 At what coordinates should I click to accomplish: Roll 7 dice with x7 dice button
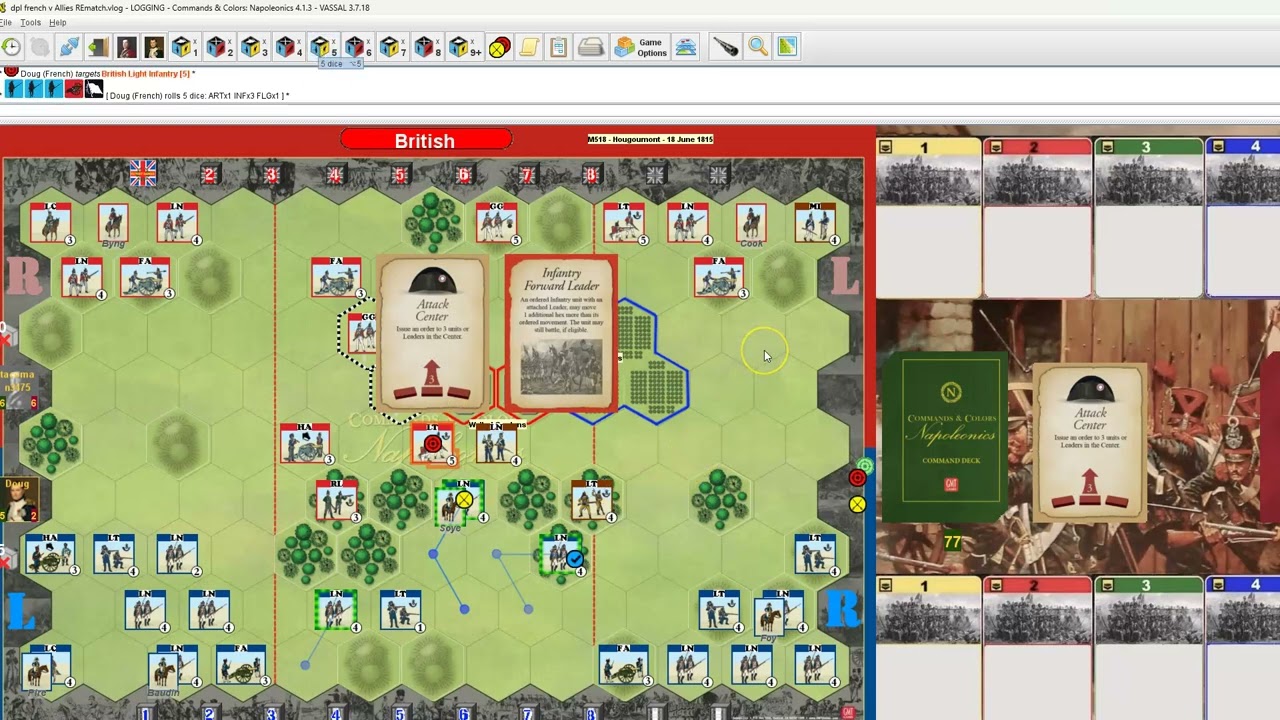(x=392, y=47)
